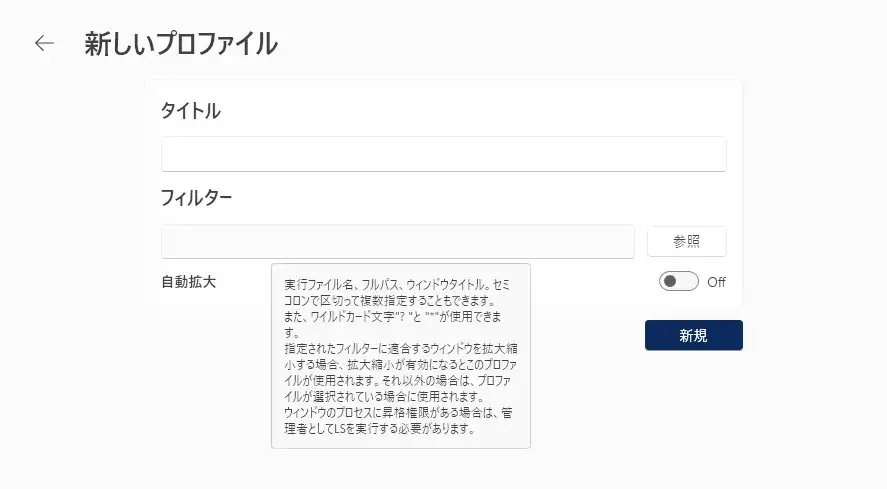The width and height of the screenshot is (887, 489).
Task: Open file browser with 参照 button
Action: coord(686,242)
